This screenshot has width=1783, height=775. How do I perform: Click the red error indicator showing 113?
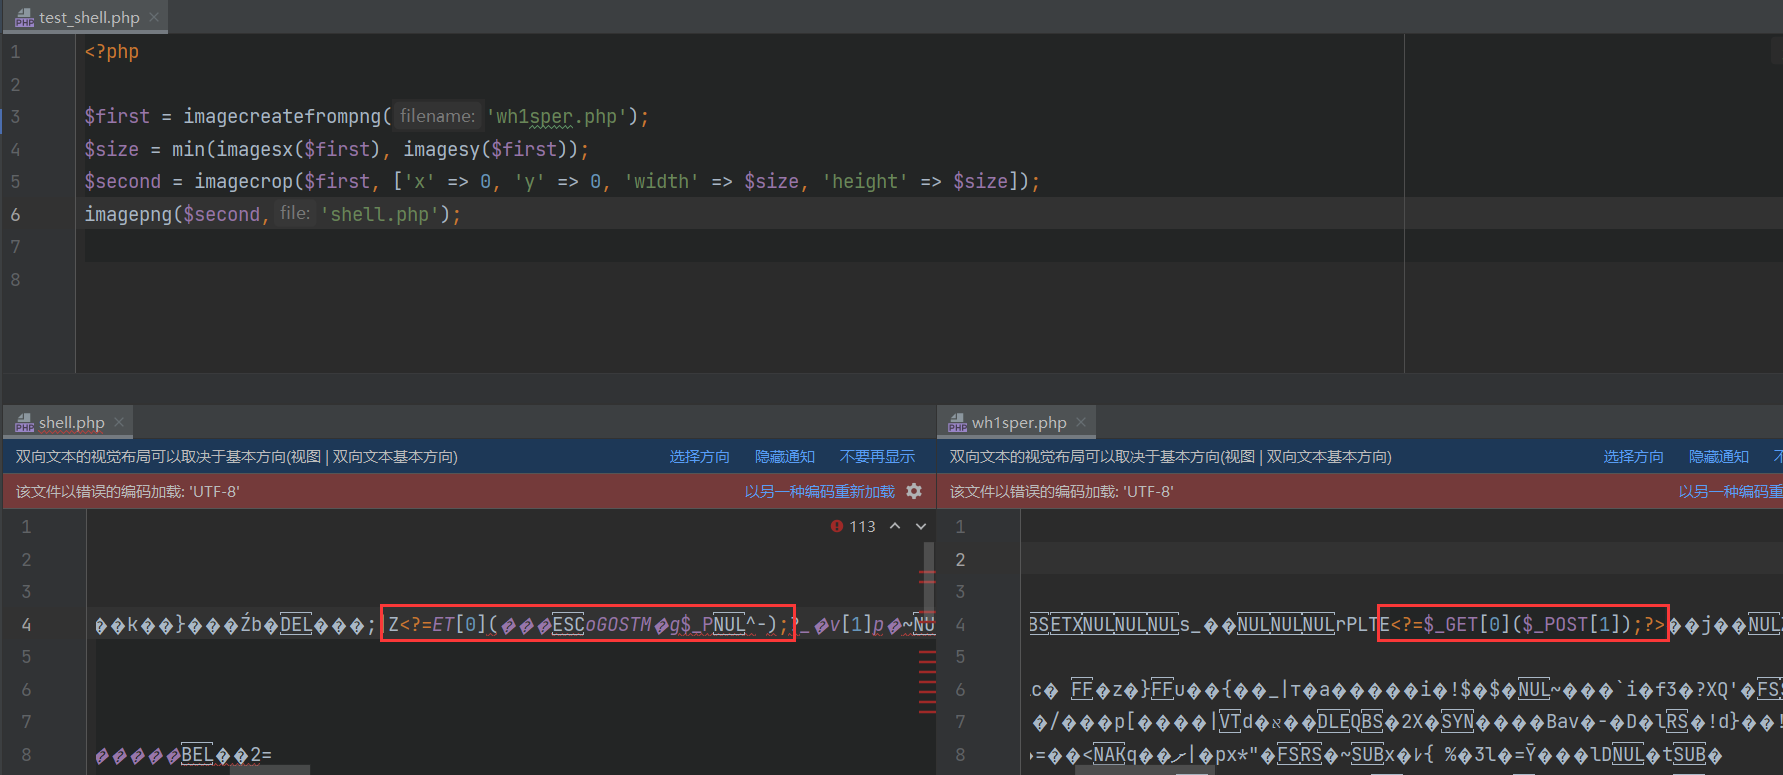(x=853, y=526)
